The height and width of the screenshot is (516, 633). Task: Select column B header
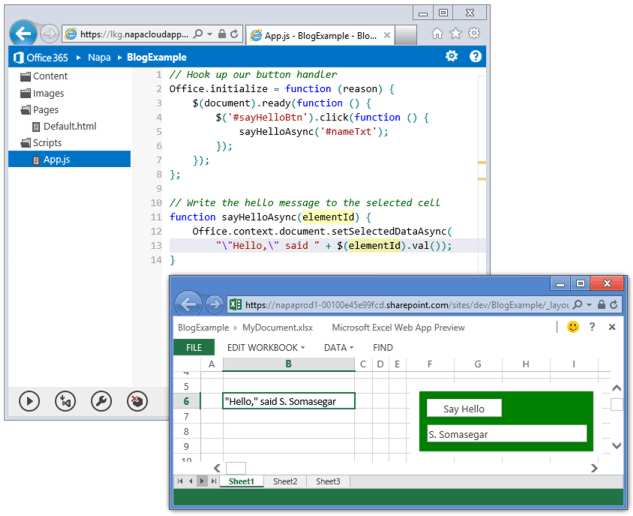click(289, 364)
